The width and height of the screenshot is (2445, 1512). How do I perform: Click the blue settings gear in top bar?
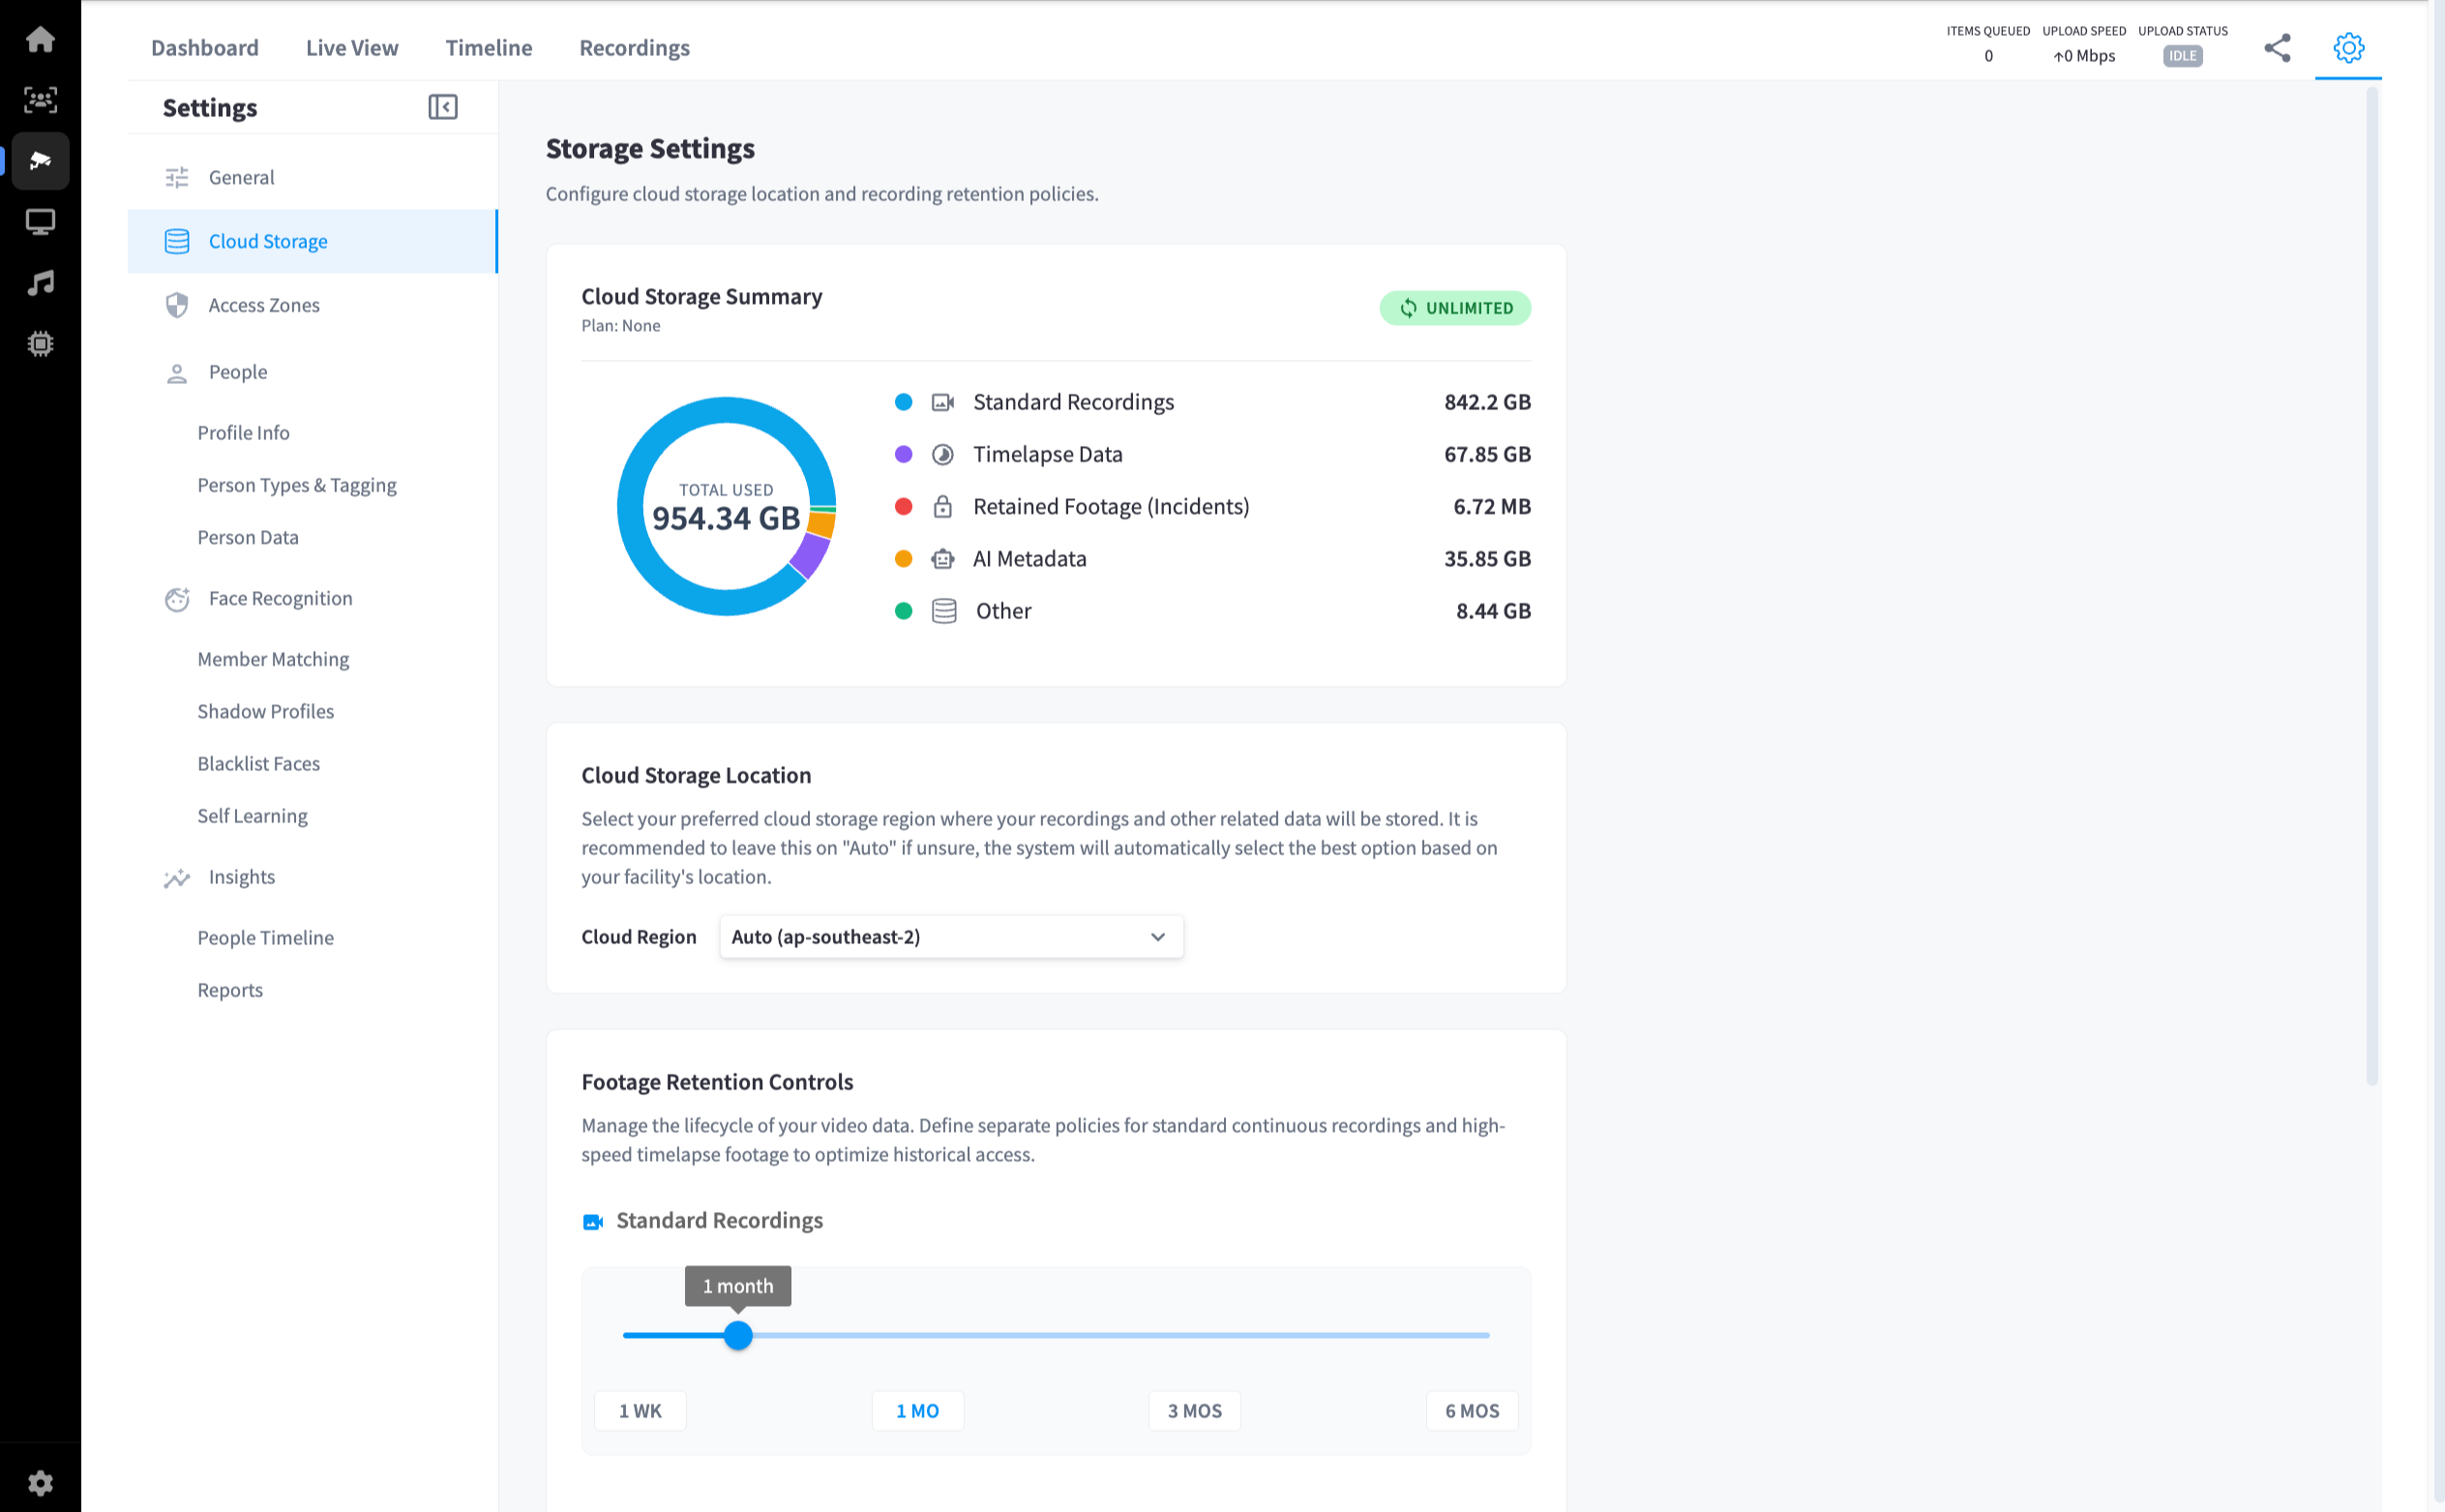pyautogui.click(x=2348, y=48)
